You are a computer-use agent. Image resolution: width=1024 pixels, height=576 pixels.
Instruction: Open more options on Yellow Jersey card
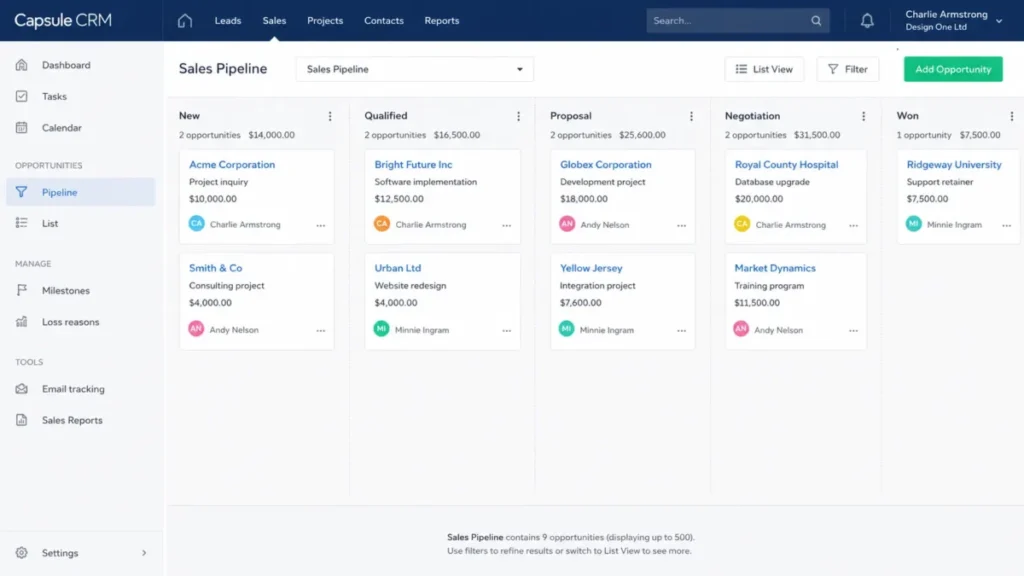click(x=681, y=330)
